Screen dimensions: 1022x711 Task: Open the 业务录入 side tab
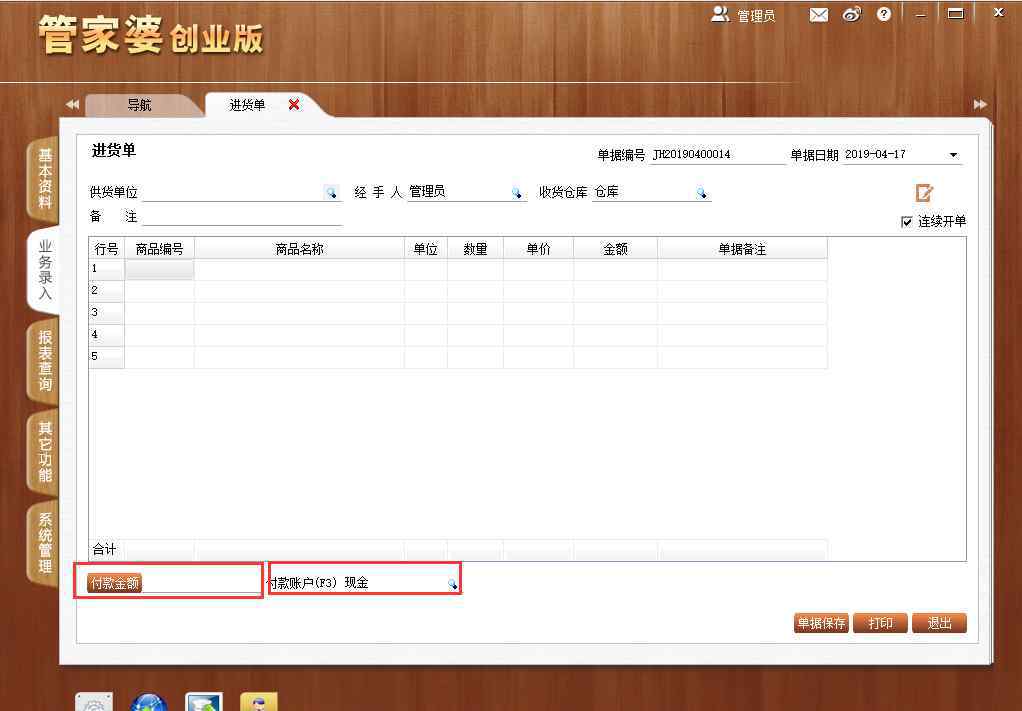coord(44,270)
